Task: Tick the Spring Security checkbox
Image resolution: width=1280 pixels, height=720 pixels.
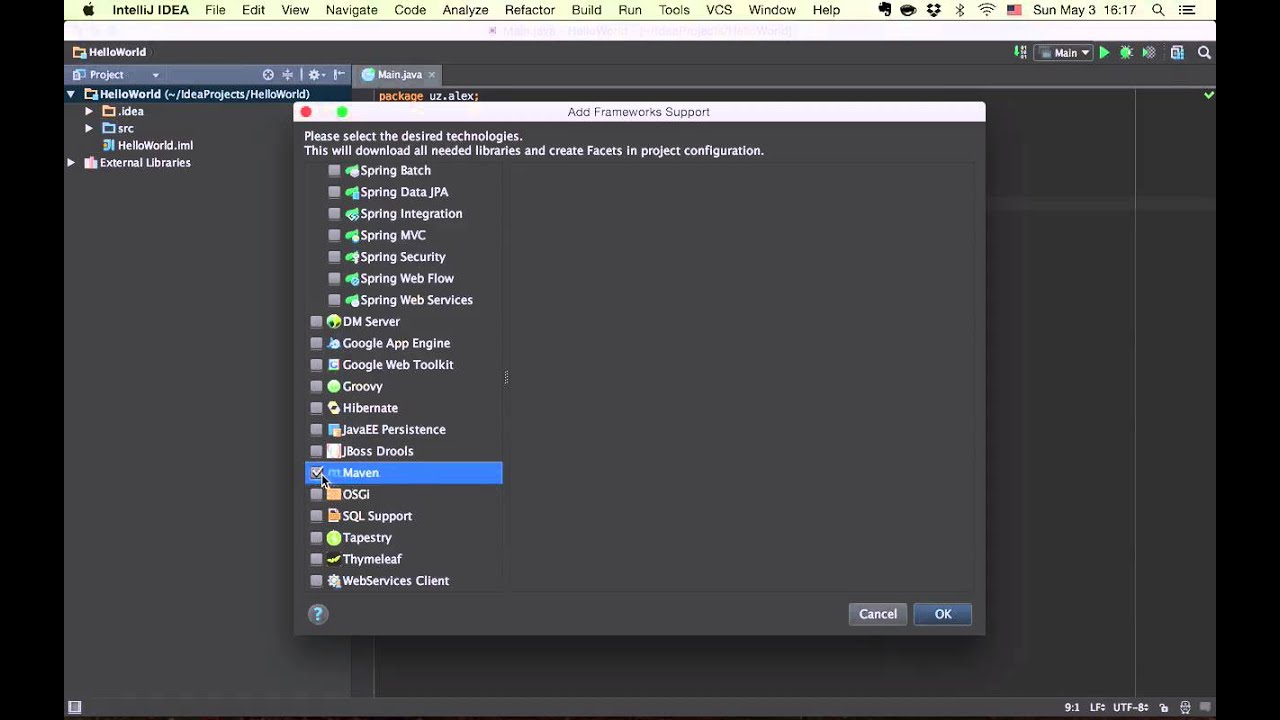Action: (x=334, y=257)
